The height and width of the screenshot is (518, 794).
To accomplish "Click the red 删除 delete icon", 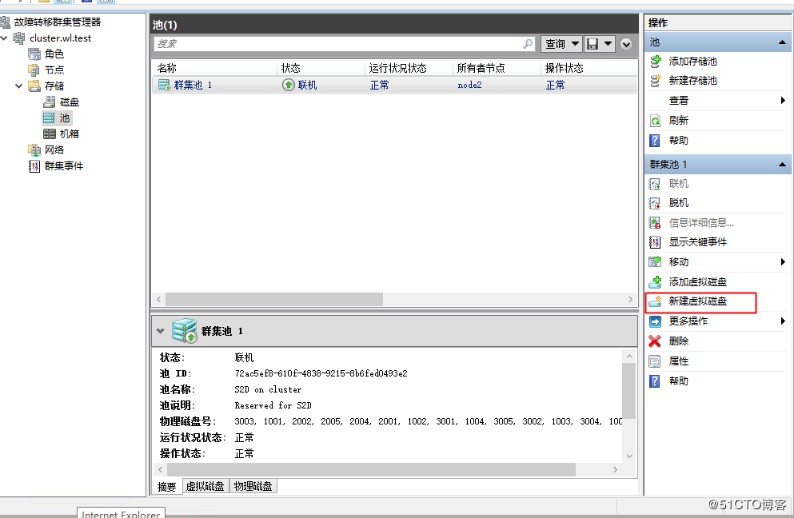I will 655,341.
